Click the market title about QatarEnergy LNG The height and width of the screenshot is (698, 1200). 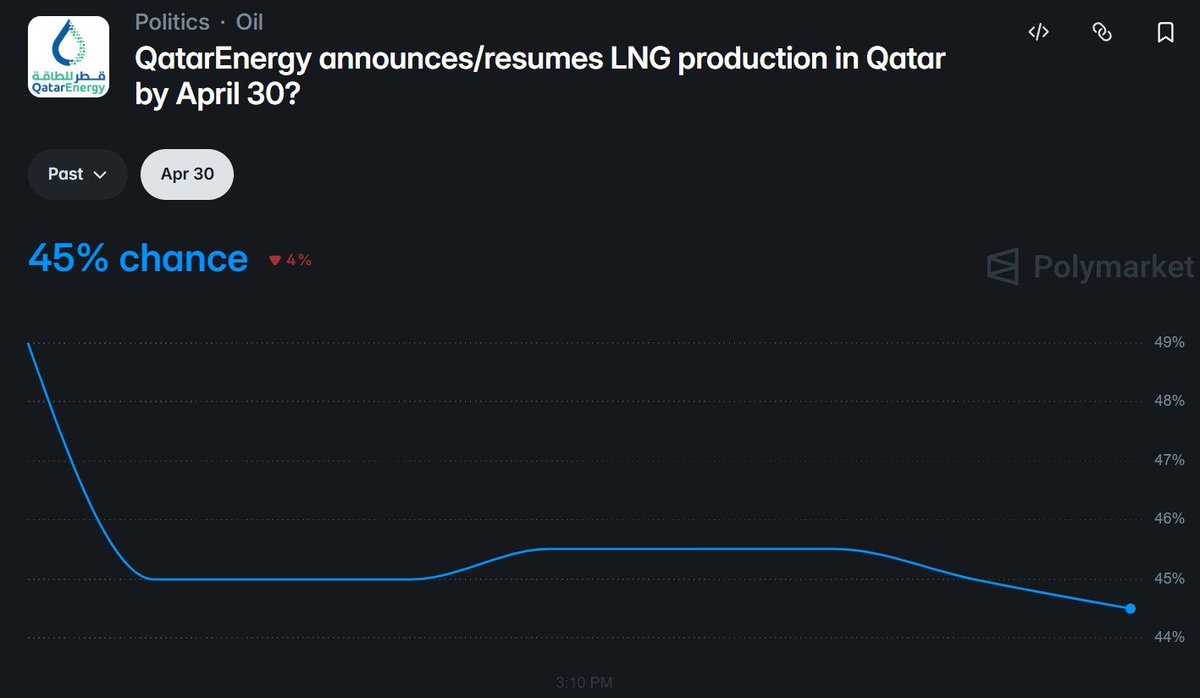pyautogui.click(x=540, y=74)
